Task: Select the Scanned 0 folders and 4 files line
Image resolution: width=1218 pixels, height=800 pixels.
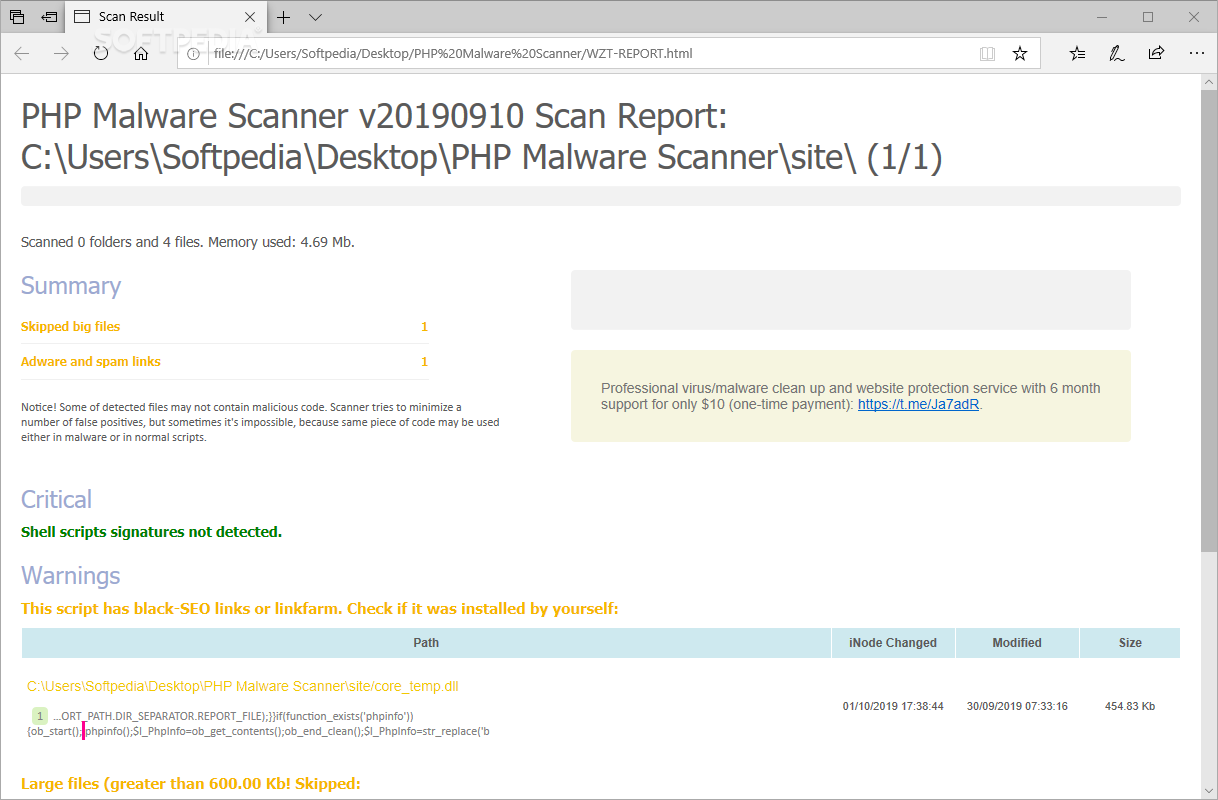Action: point(188,242)
